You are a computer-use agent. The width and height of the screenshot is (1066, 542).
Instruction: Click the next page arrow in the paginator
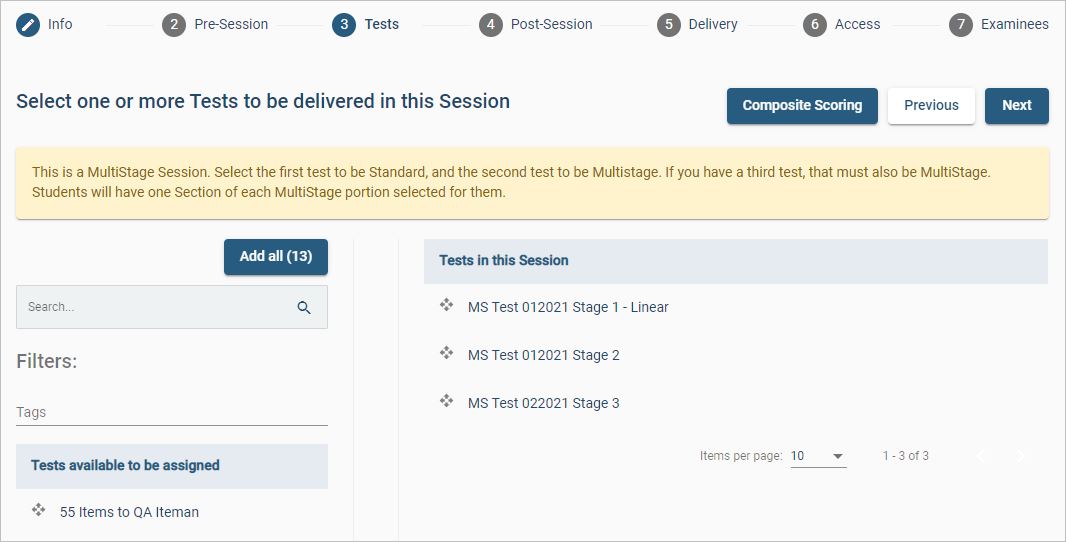pos(1020,456)
